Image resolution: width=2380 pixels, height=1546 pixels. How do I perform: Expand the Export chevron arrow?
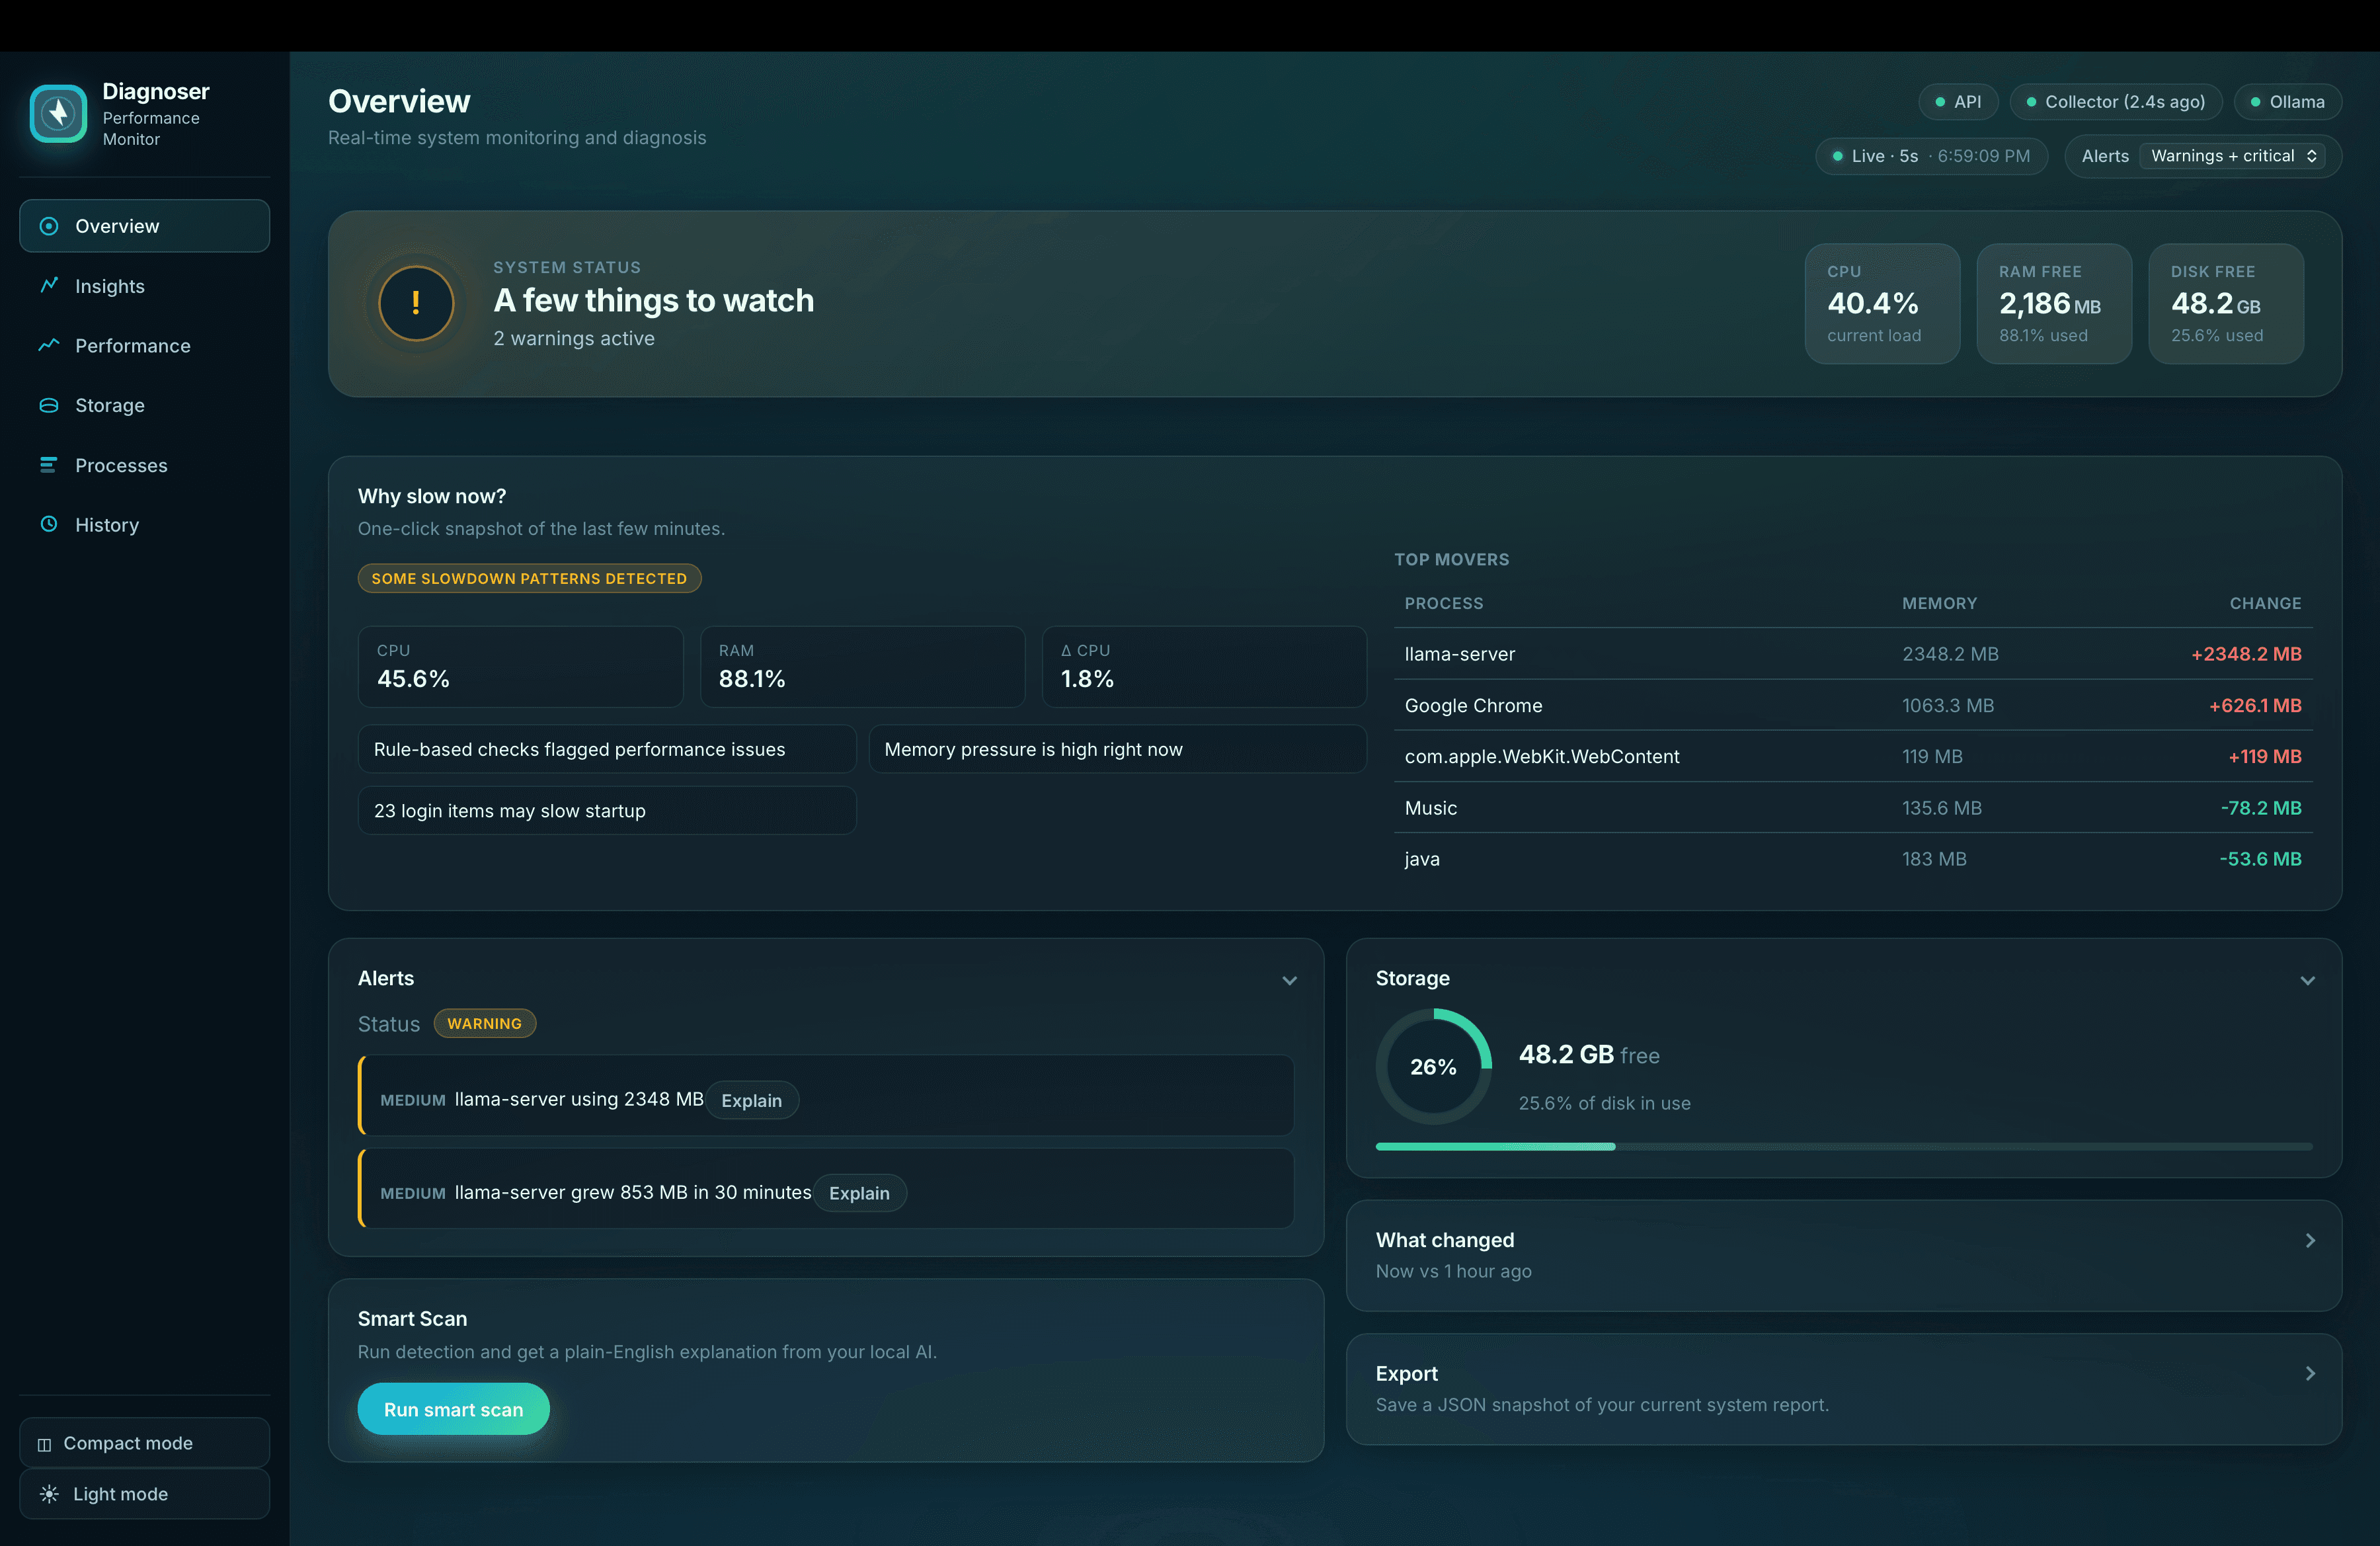(2310, 1374)
